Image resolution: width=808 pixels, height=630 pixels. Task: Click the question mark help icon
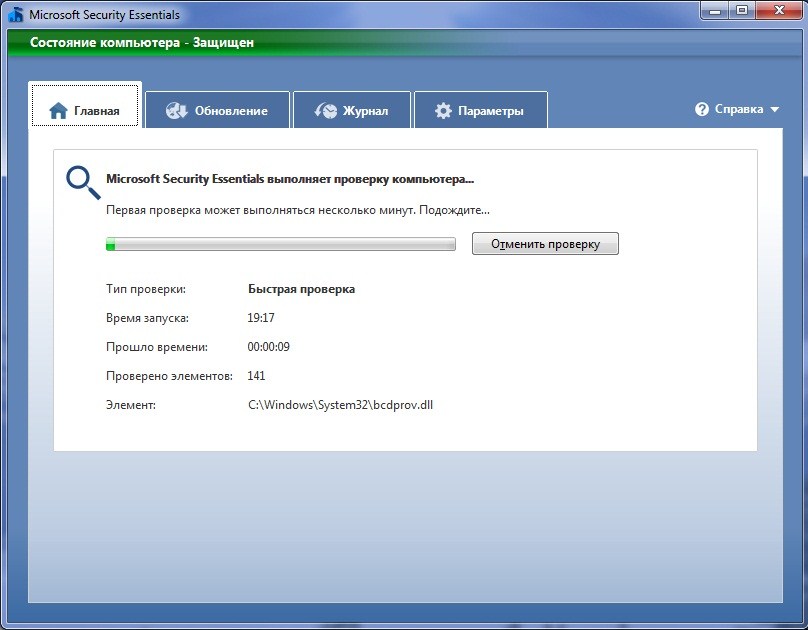702,109
